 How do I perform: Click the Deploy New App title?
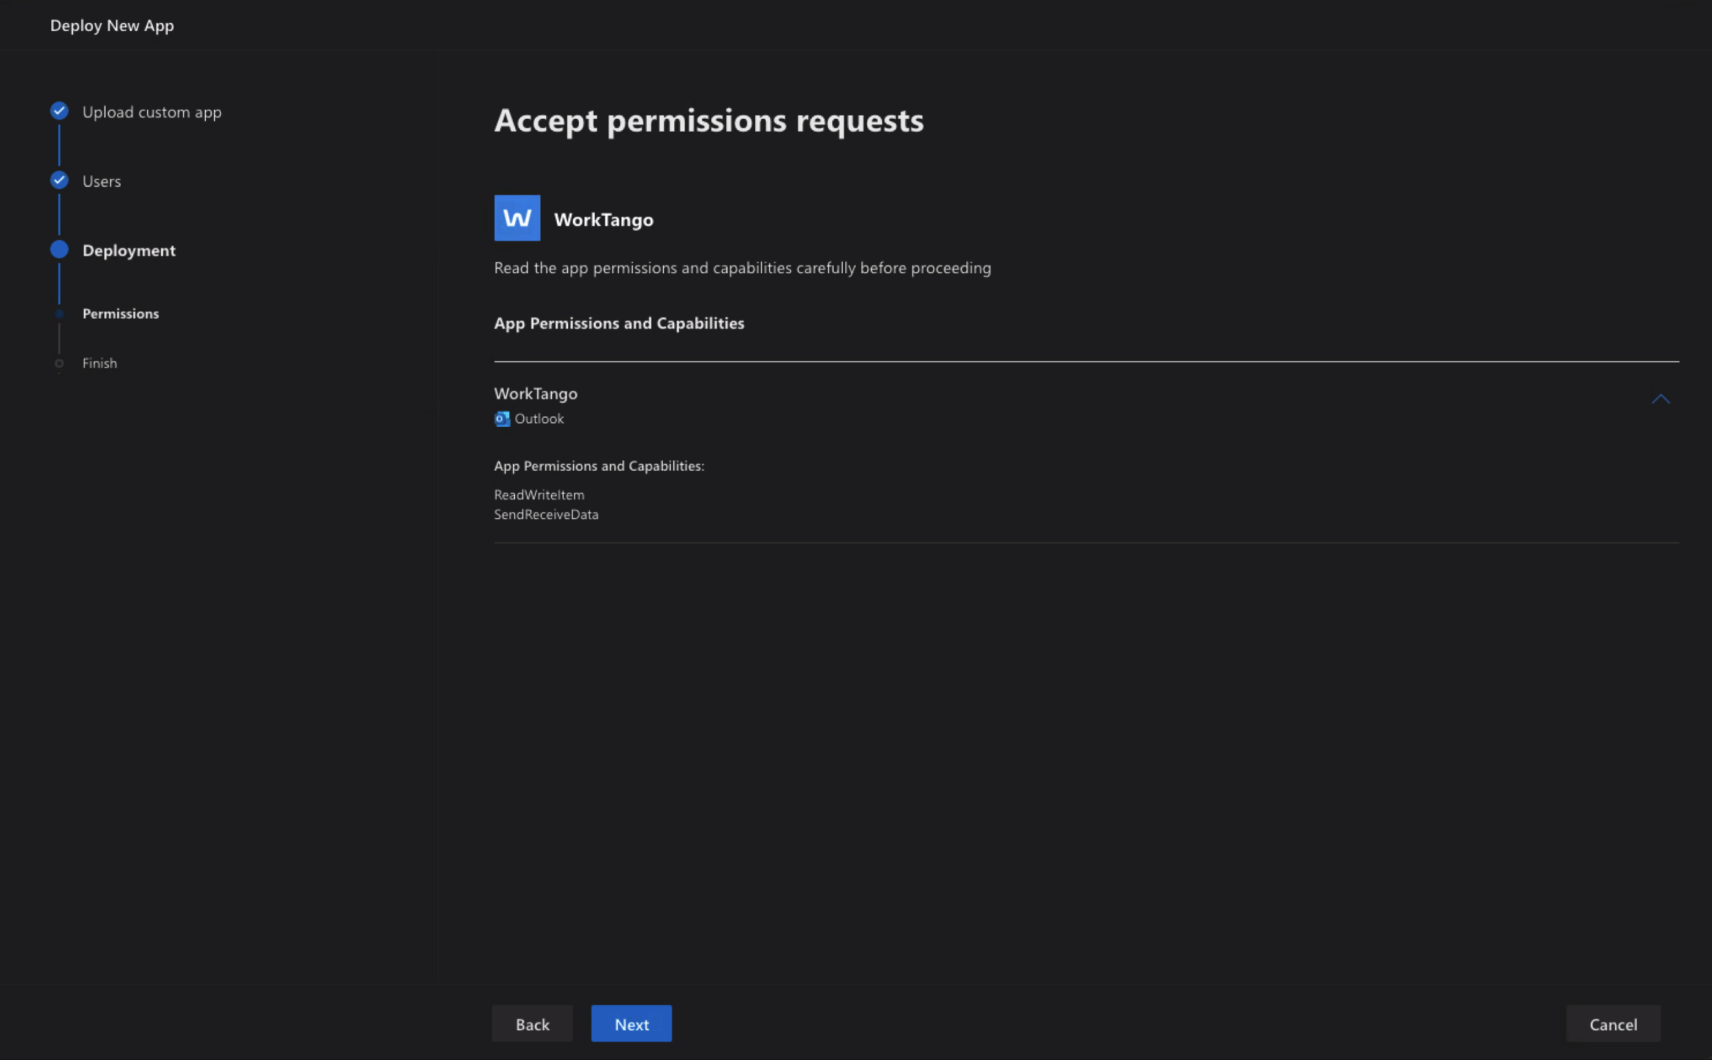point(112,25)
